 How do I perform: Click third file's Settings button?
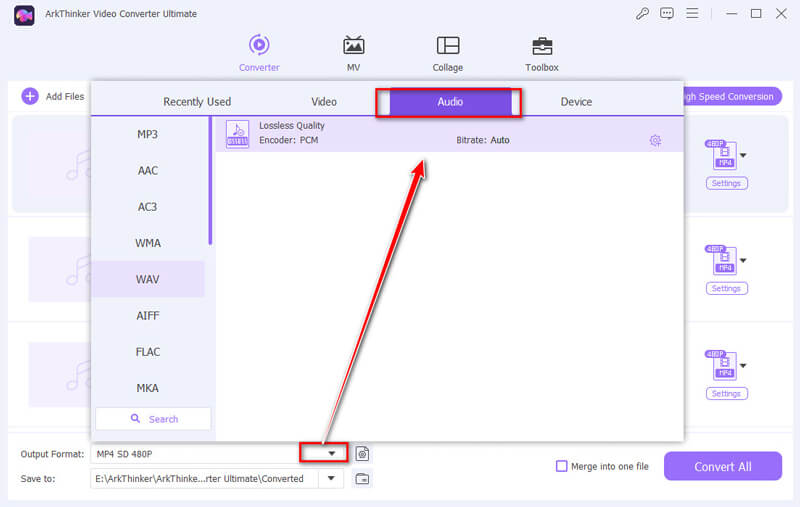click(x=727, y=393)
